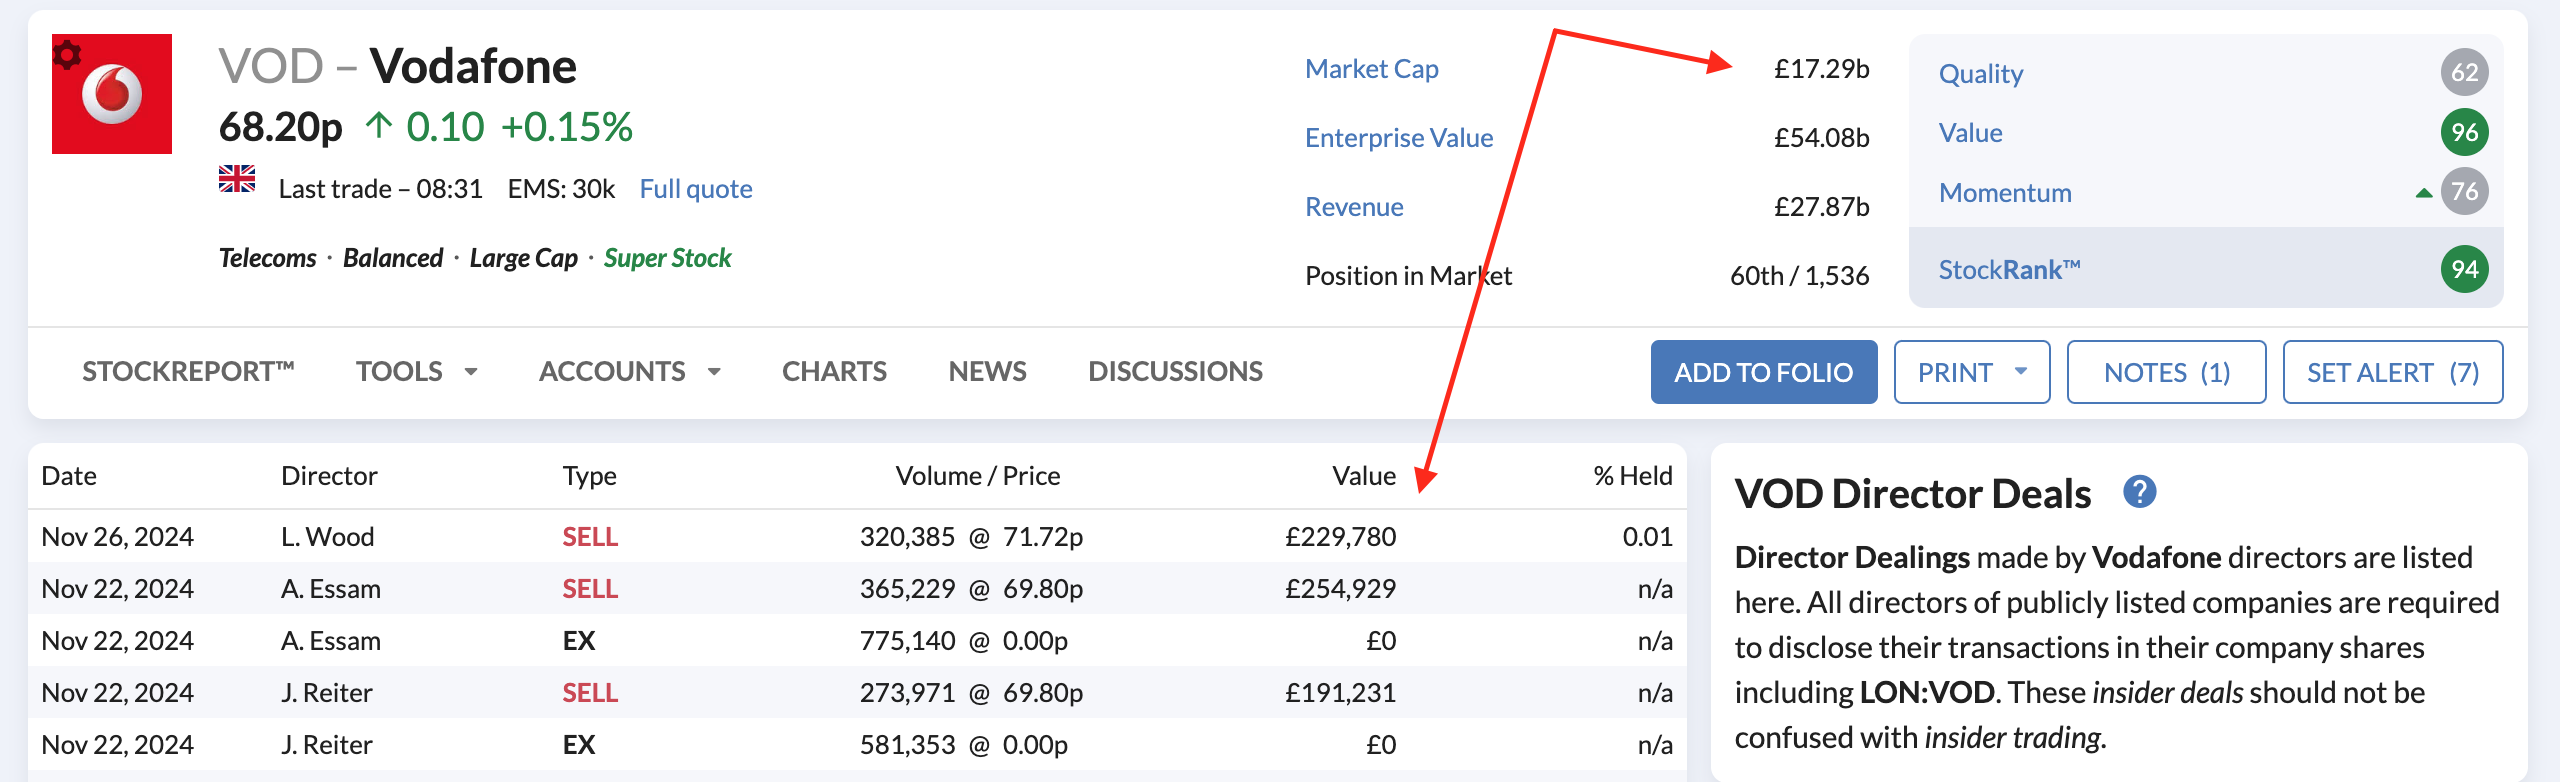Go to the News tab

click(x=987, y=372)
